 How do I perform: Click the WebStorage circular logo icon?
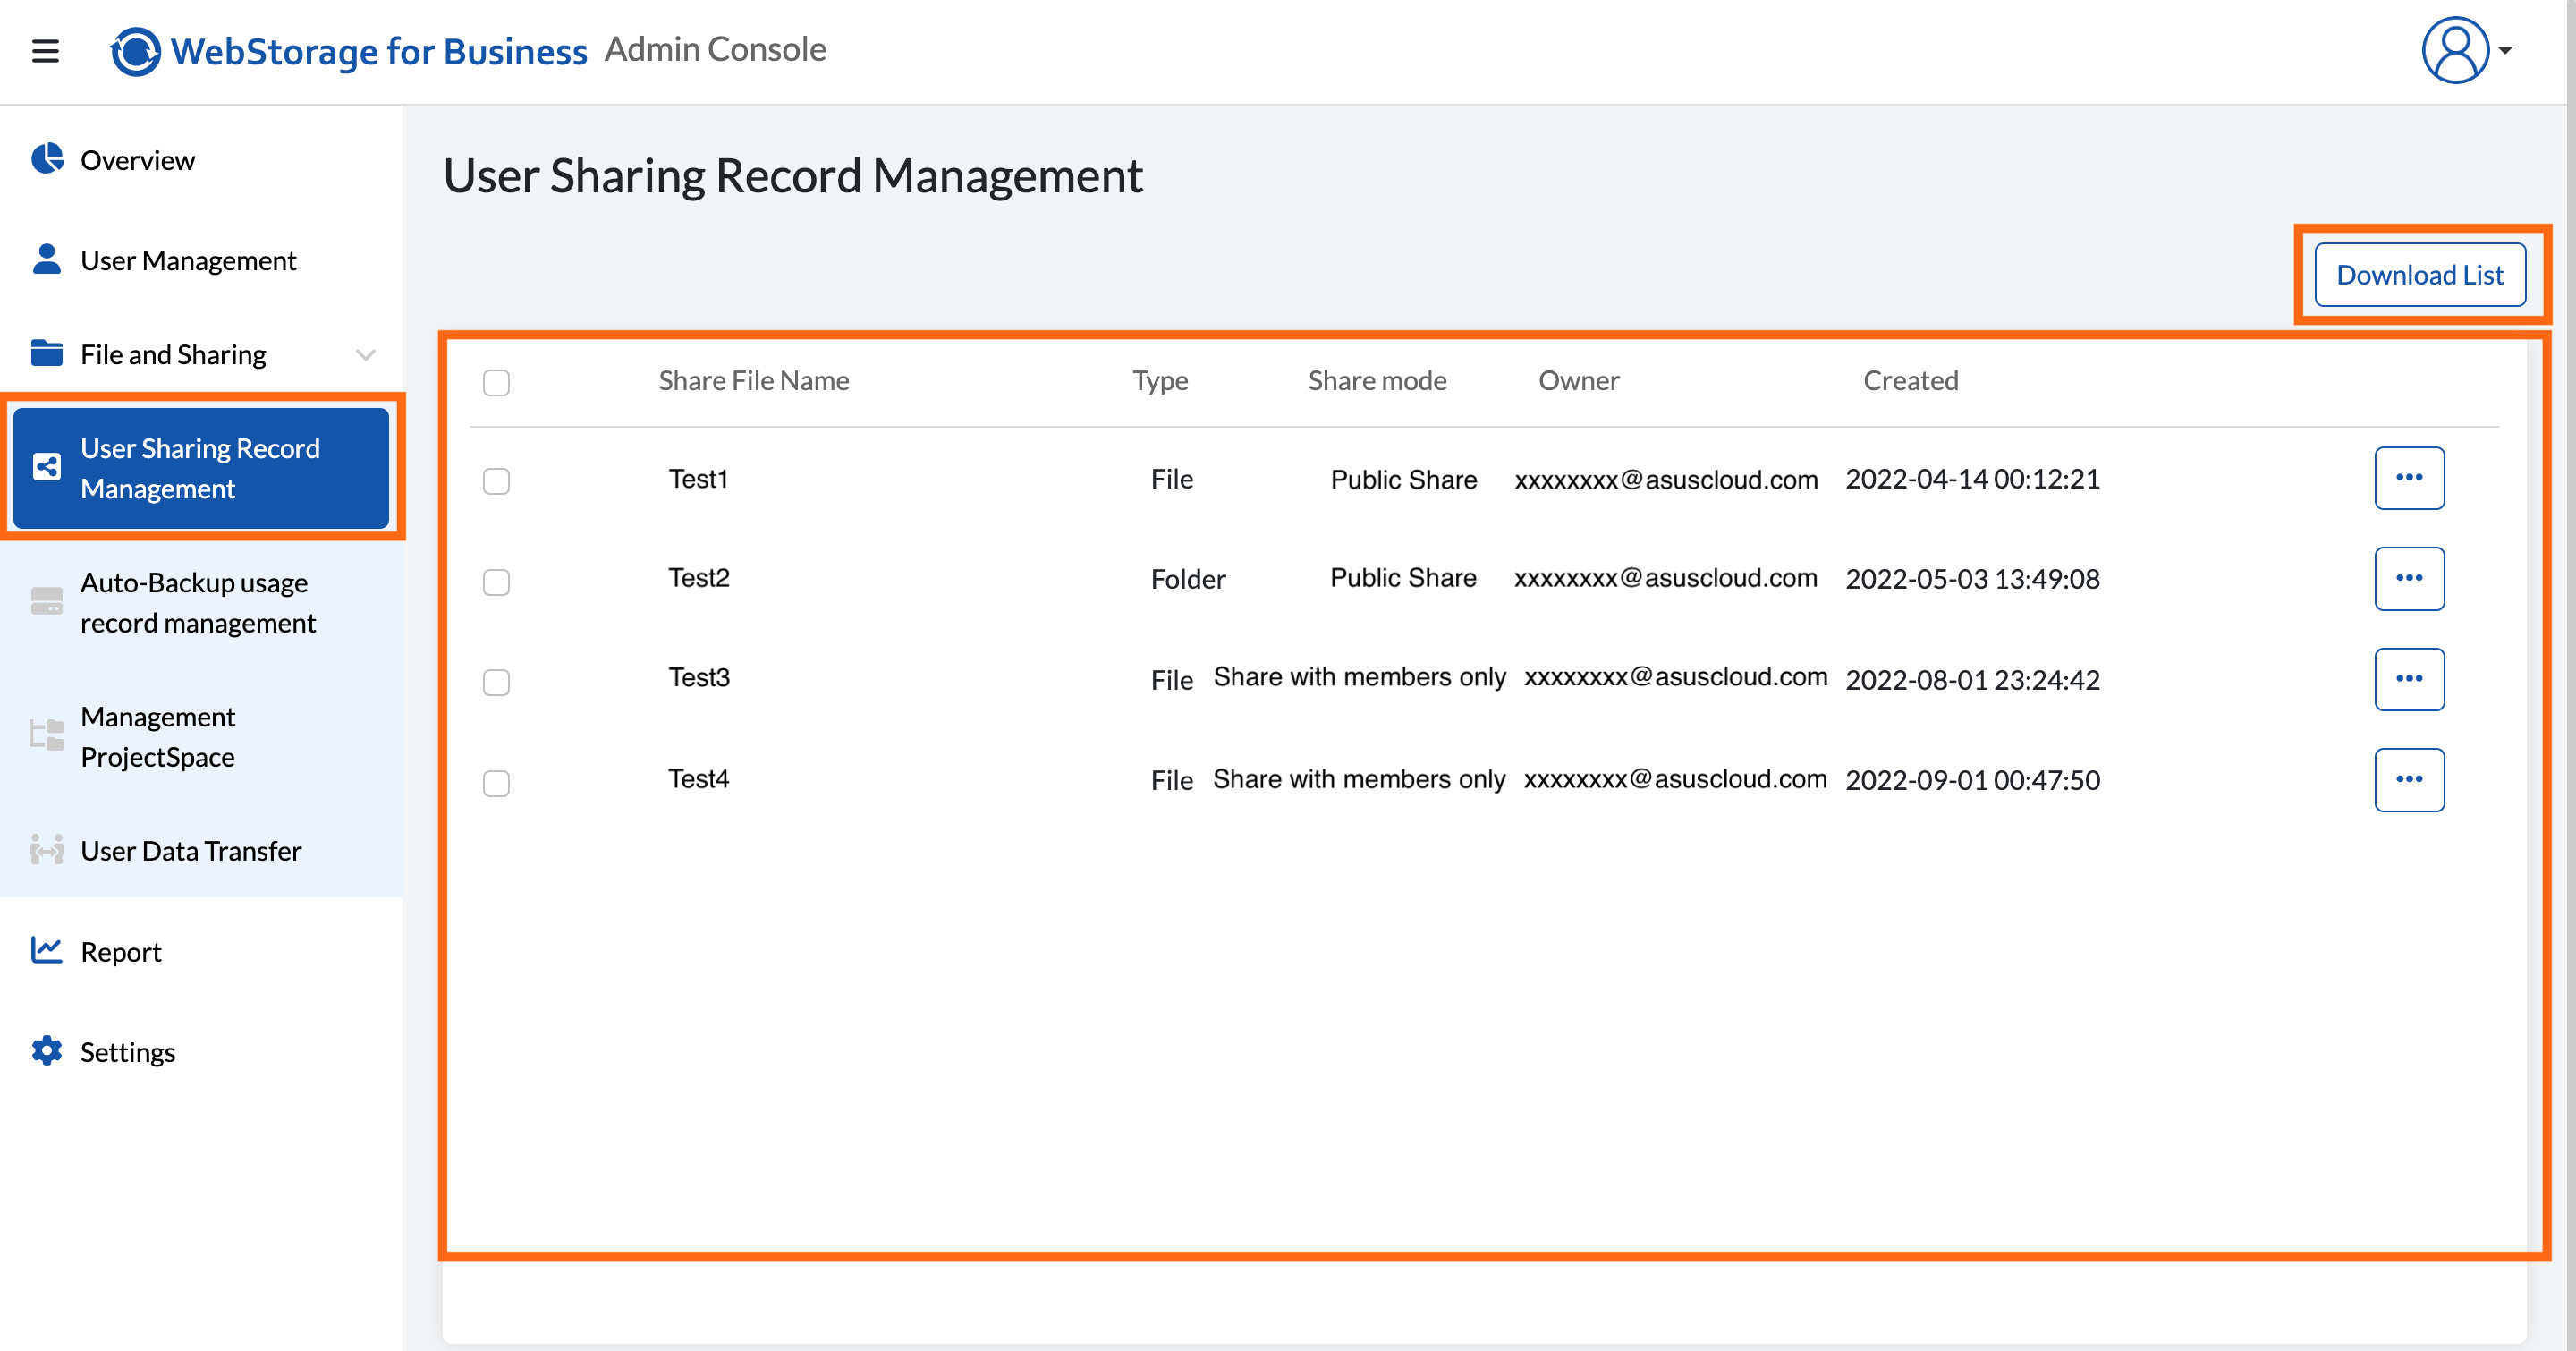coord(136,51)
